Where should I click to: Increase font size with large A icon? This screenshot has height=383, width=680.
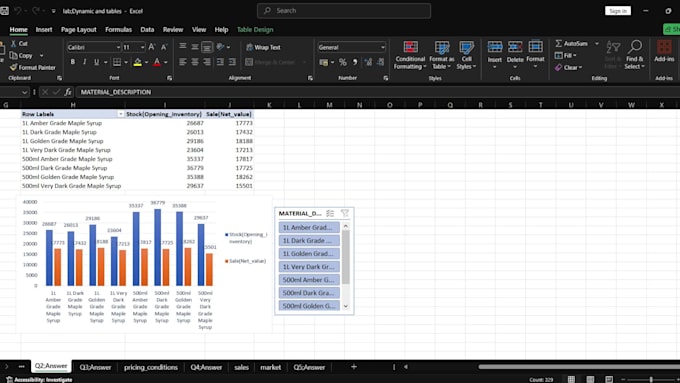pos(152,47)
